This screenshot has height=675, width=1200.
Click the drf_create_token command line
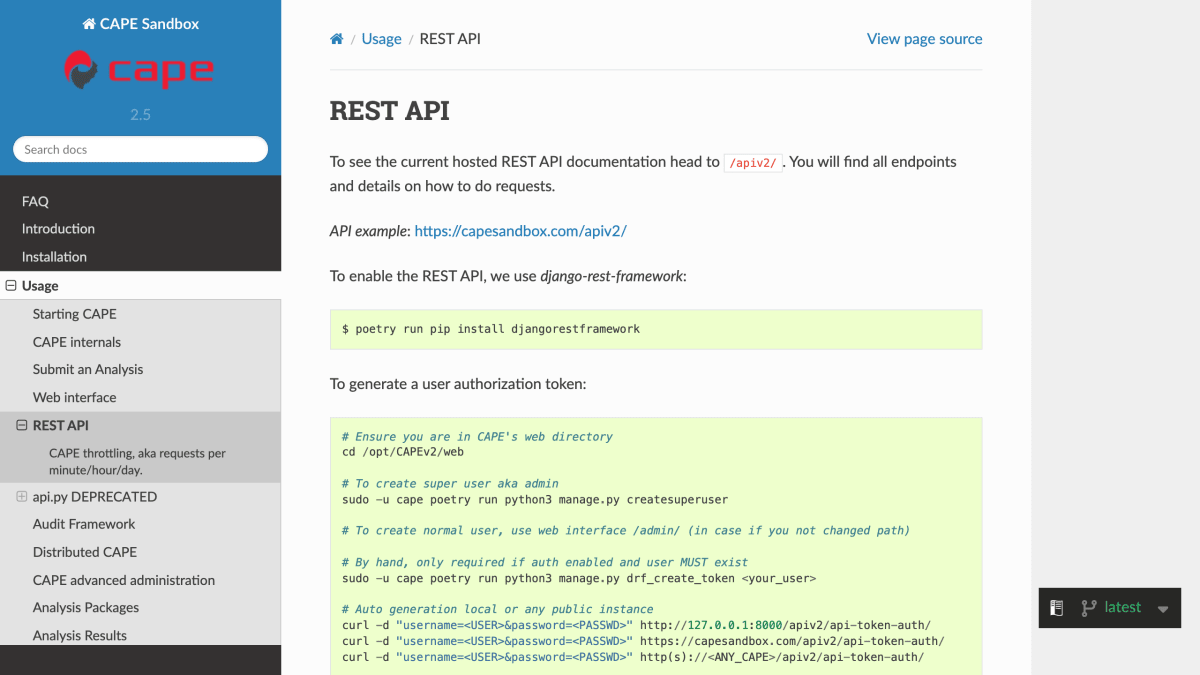579,578
